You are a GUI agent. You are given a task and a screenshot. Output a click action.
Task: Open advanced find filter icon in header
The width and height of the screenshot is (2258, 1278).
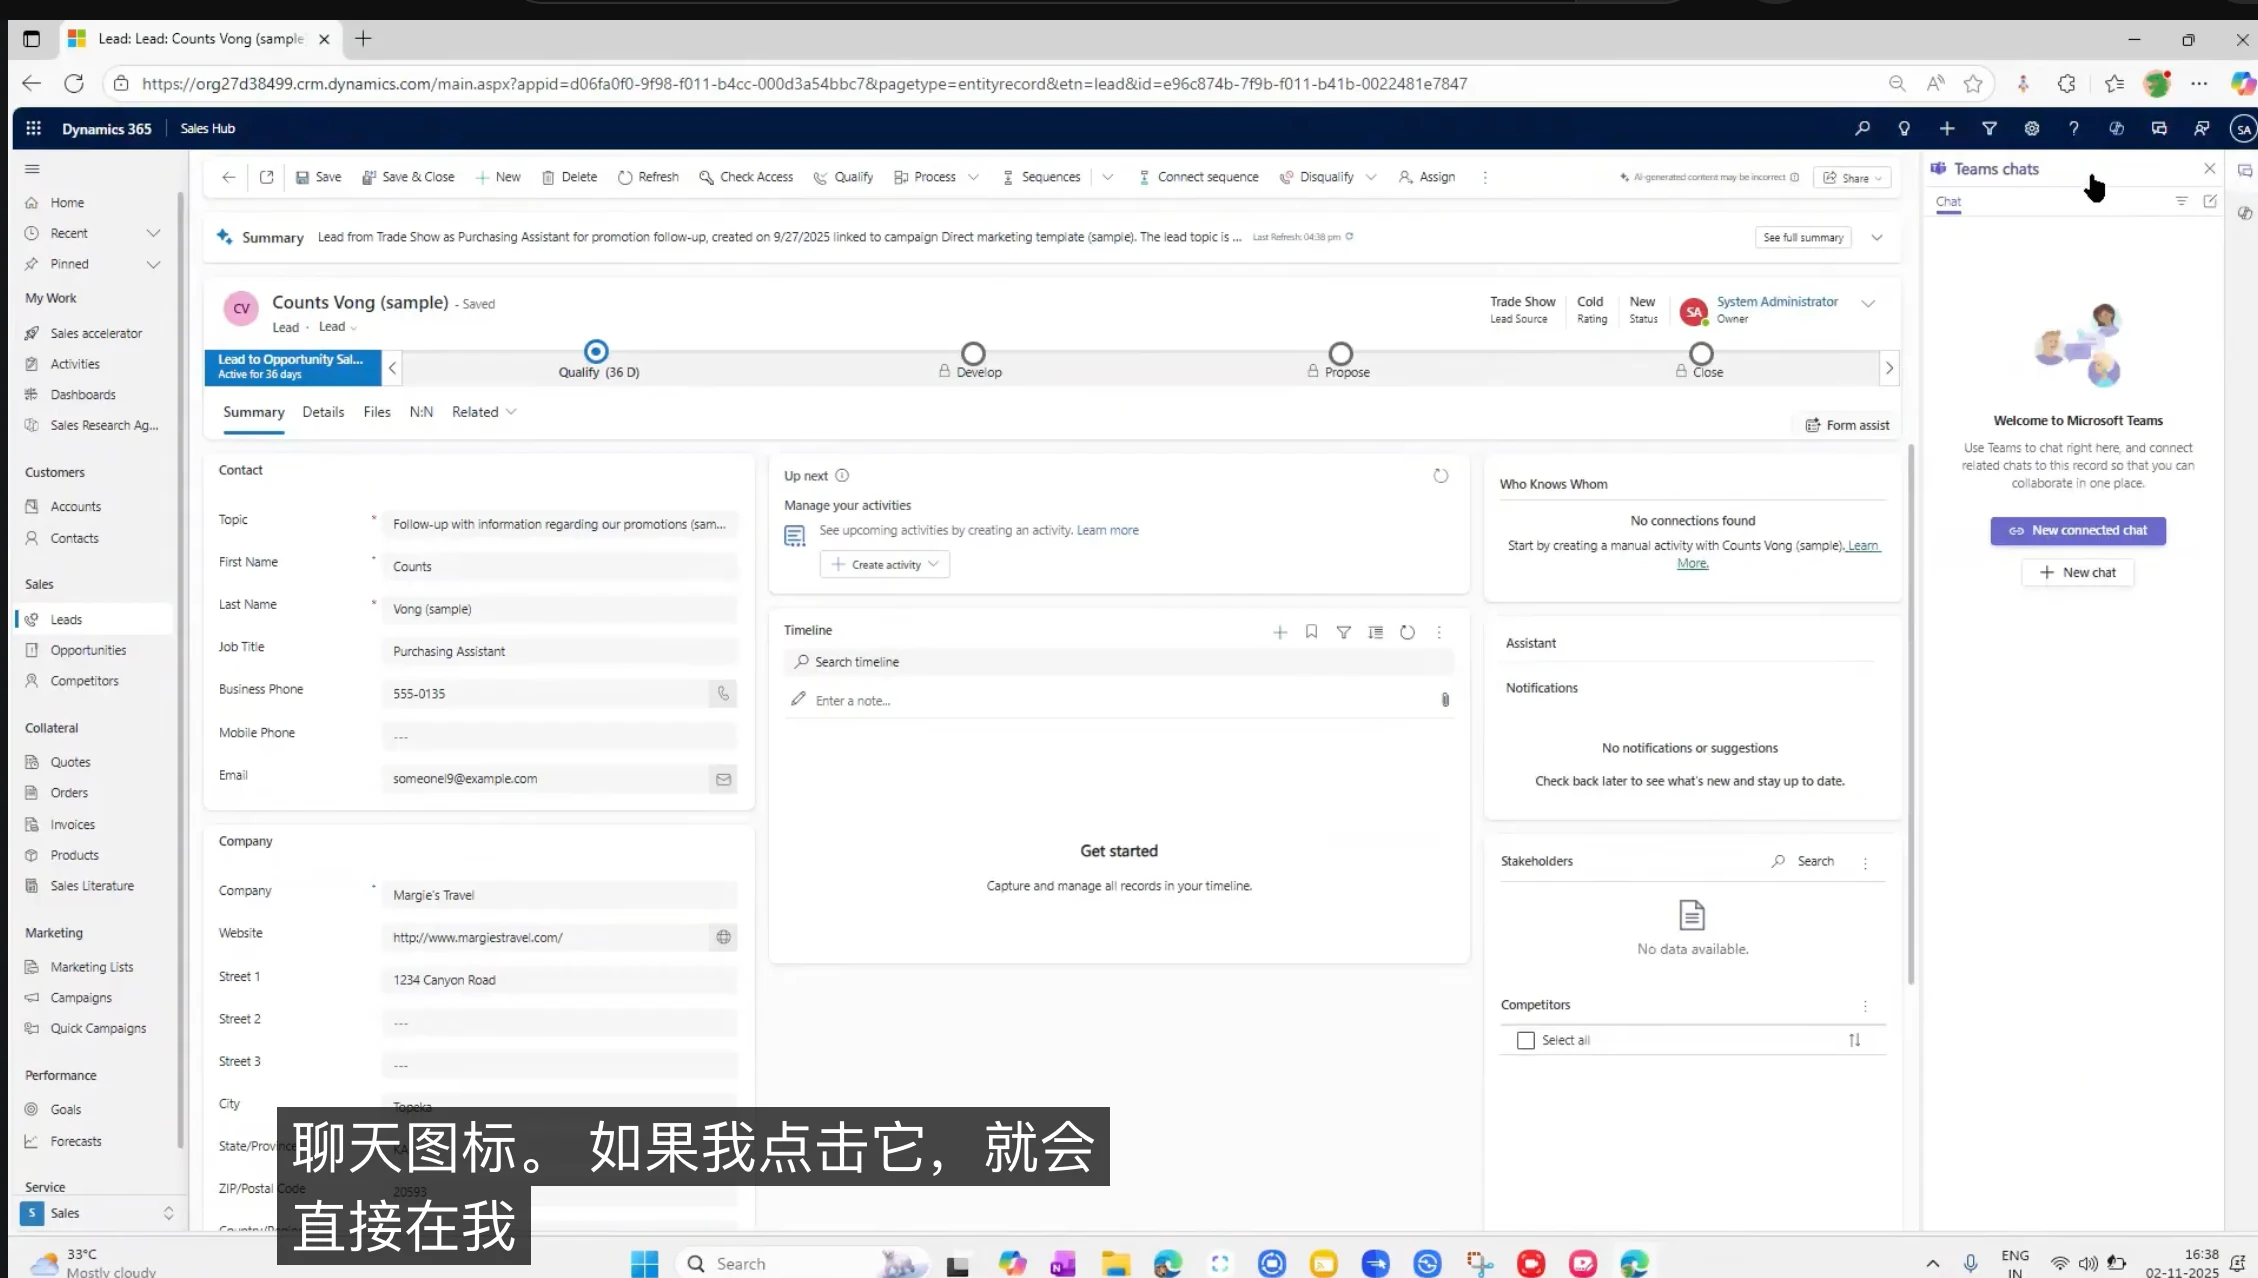pyautogui.click(x=1989, y=128)
